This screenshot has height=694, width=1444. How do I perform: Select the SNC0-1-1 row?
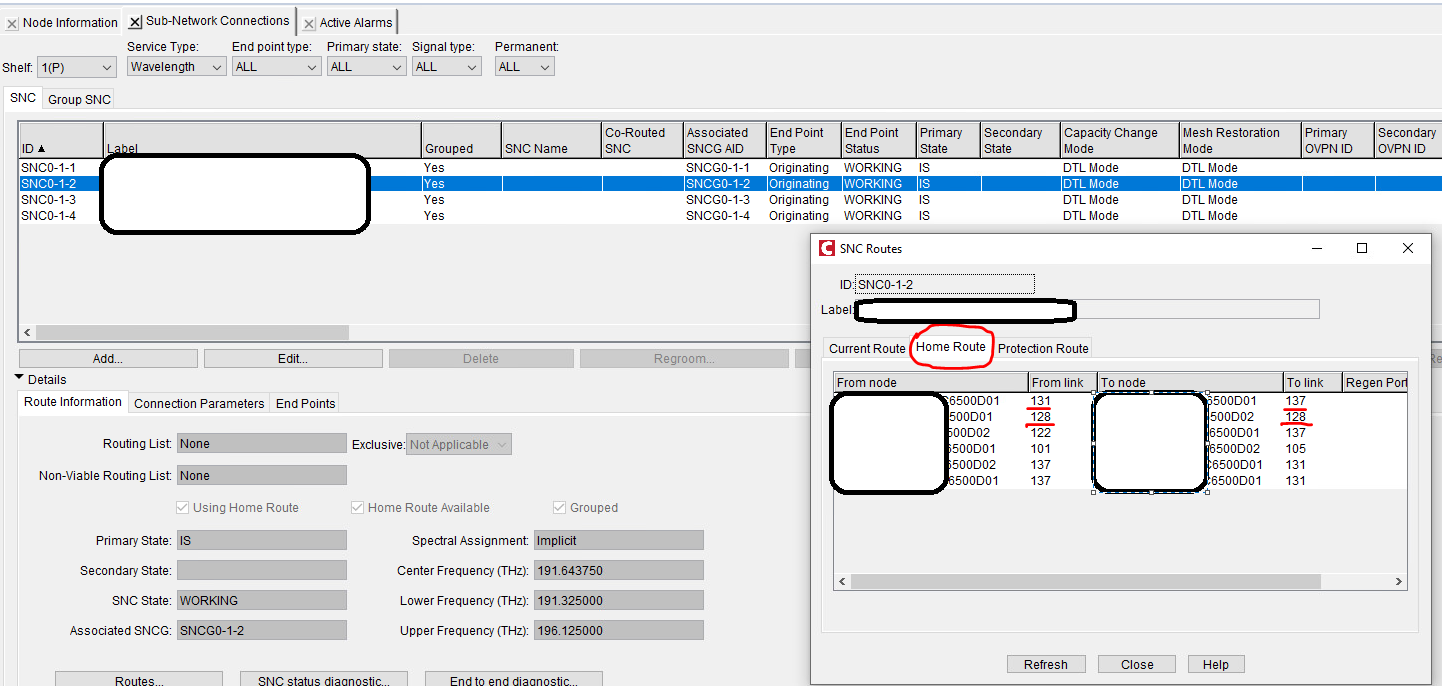(x=730, y=168)
